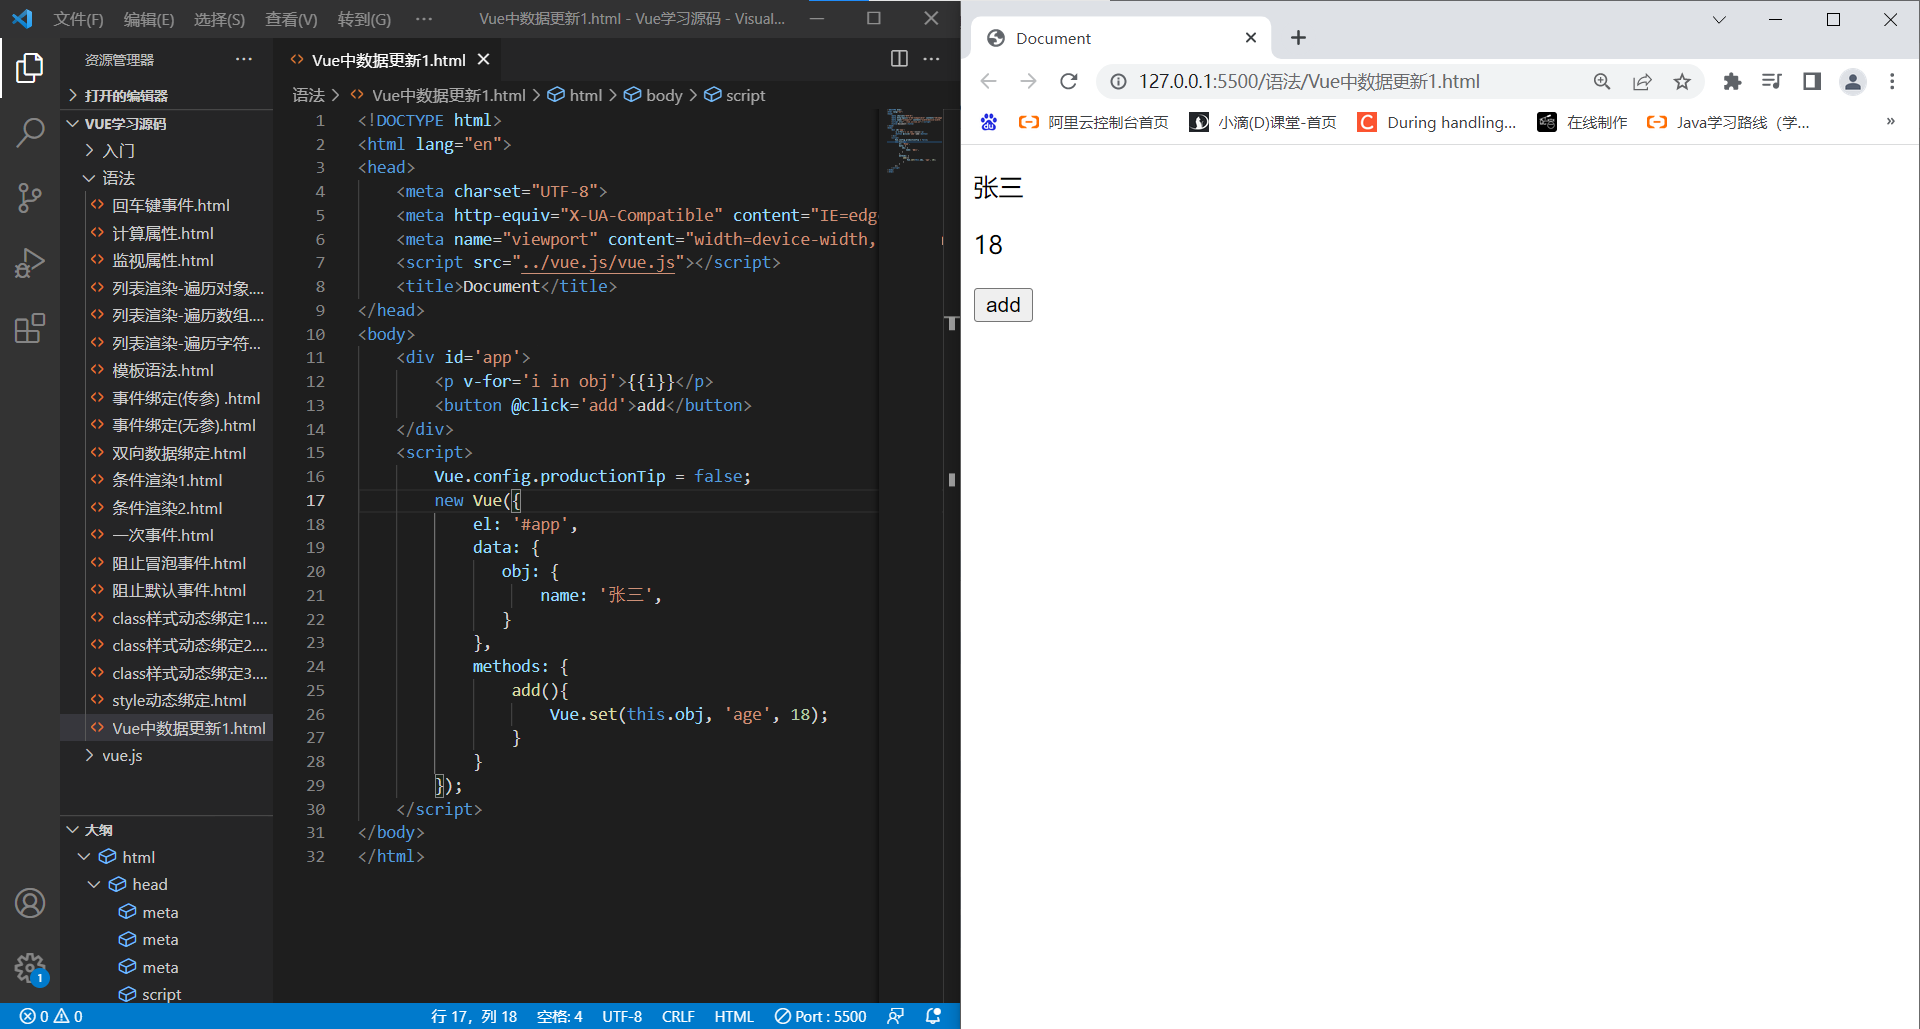Open the Manage gear settings menu
Viewport: 1920px width, 1029px height.
click(30, 968)
